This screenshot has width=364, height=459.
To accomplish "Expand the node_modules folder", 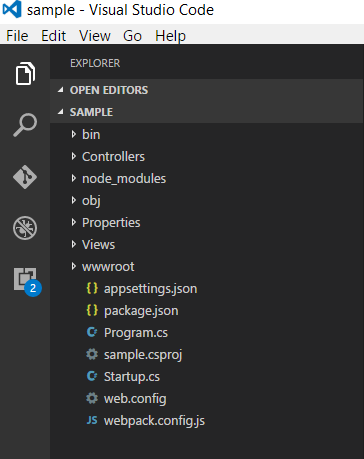I will [x=207, y=178].
